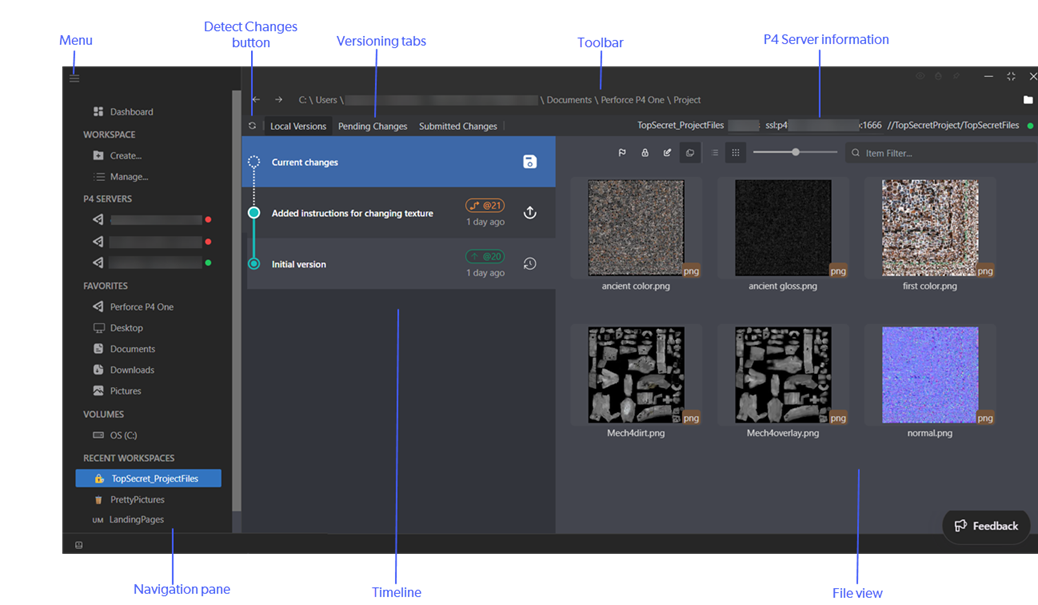Click the navigation pane scrollbar
1038x605 pixels.
tap(236, 301)
